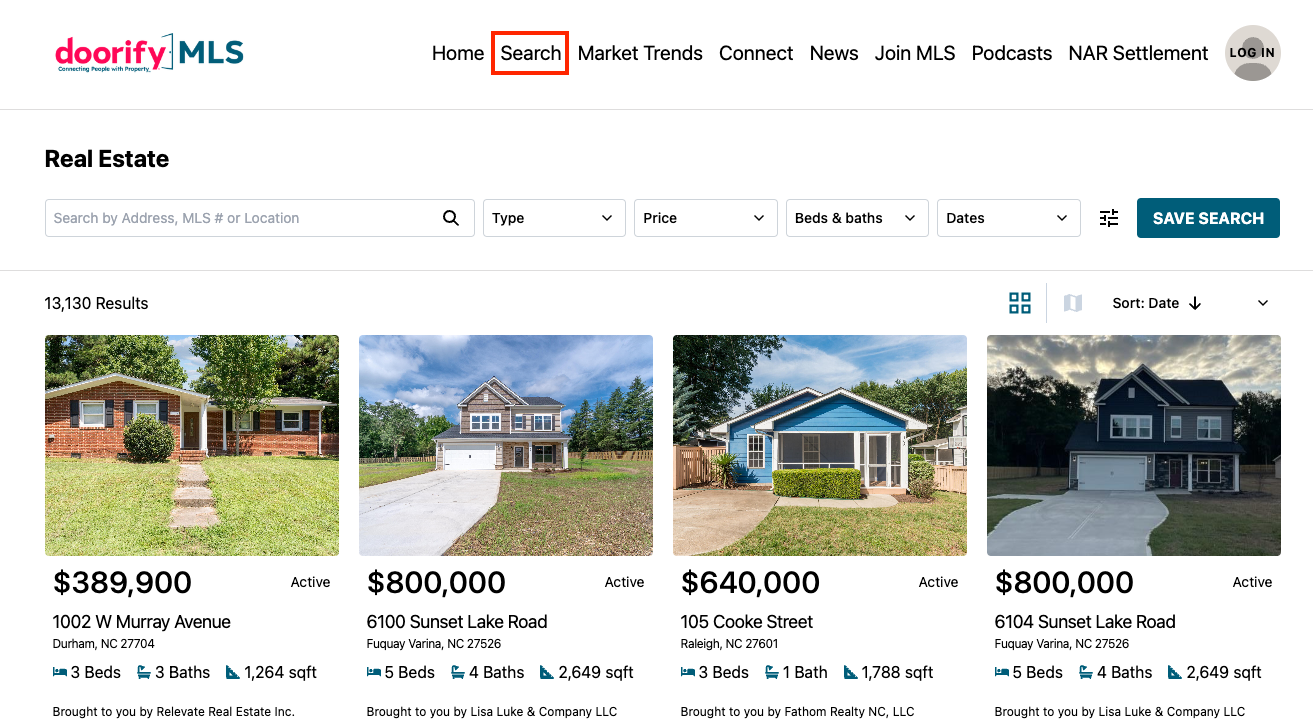Click the SAVE SEARCH button
The height and width of the screenshot is (728, 1313).
point(1208,217)
